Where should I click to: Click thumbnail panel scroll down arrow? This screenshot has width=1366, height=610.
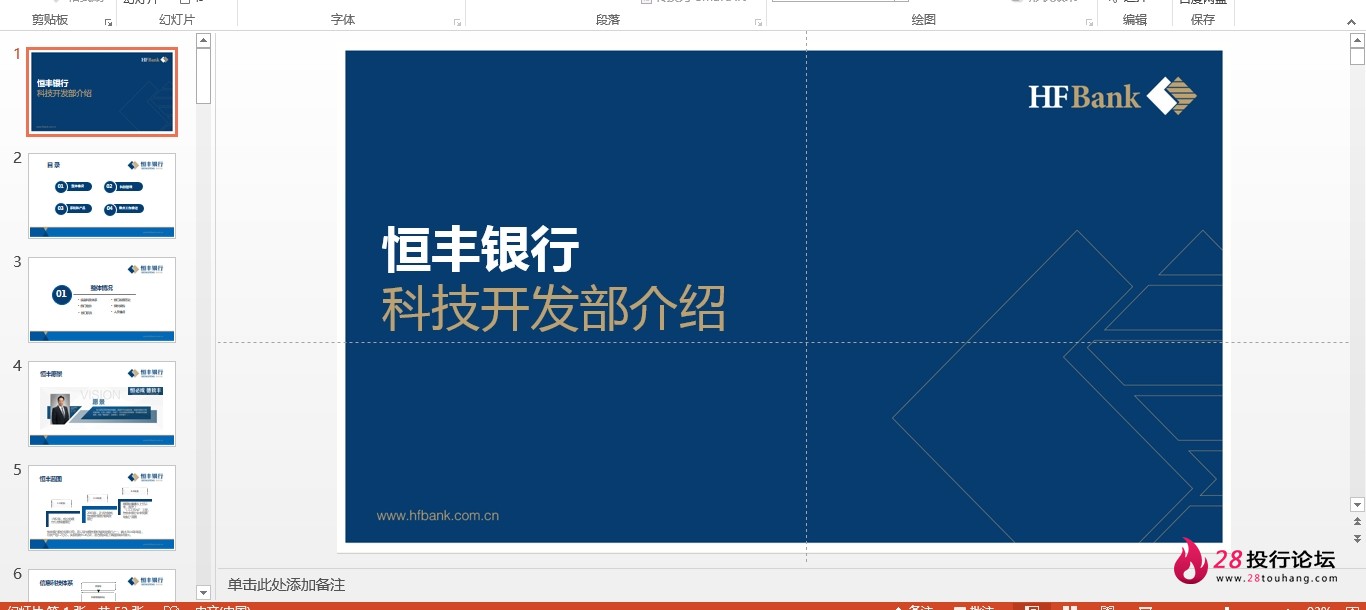pos(204,593)
